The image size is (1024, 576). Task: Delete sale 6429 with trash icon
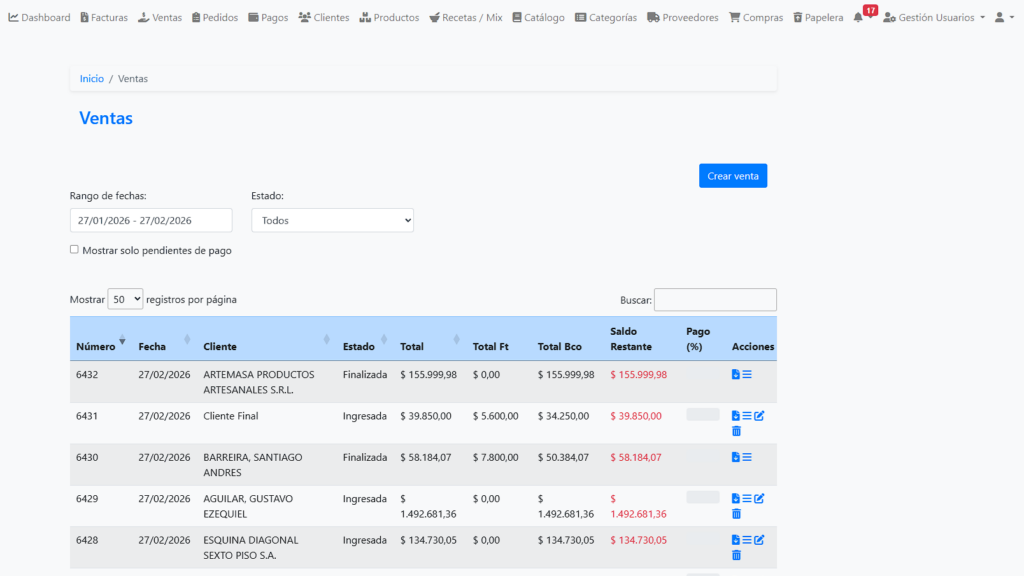click(x=736, y=514)
